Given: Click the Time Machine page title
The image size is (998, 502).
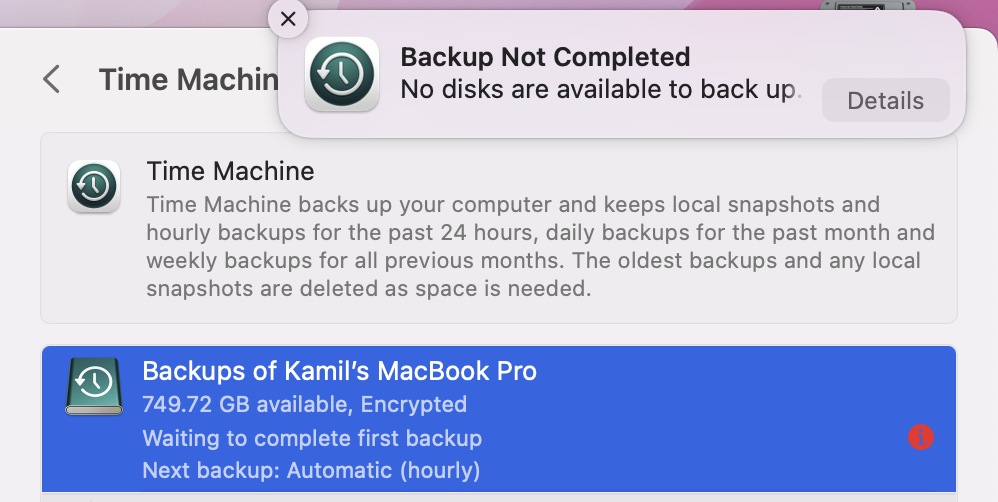Looking at the screenshot, I should point(187,79).
